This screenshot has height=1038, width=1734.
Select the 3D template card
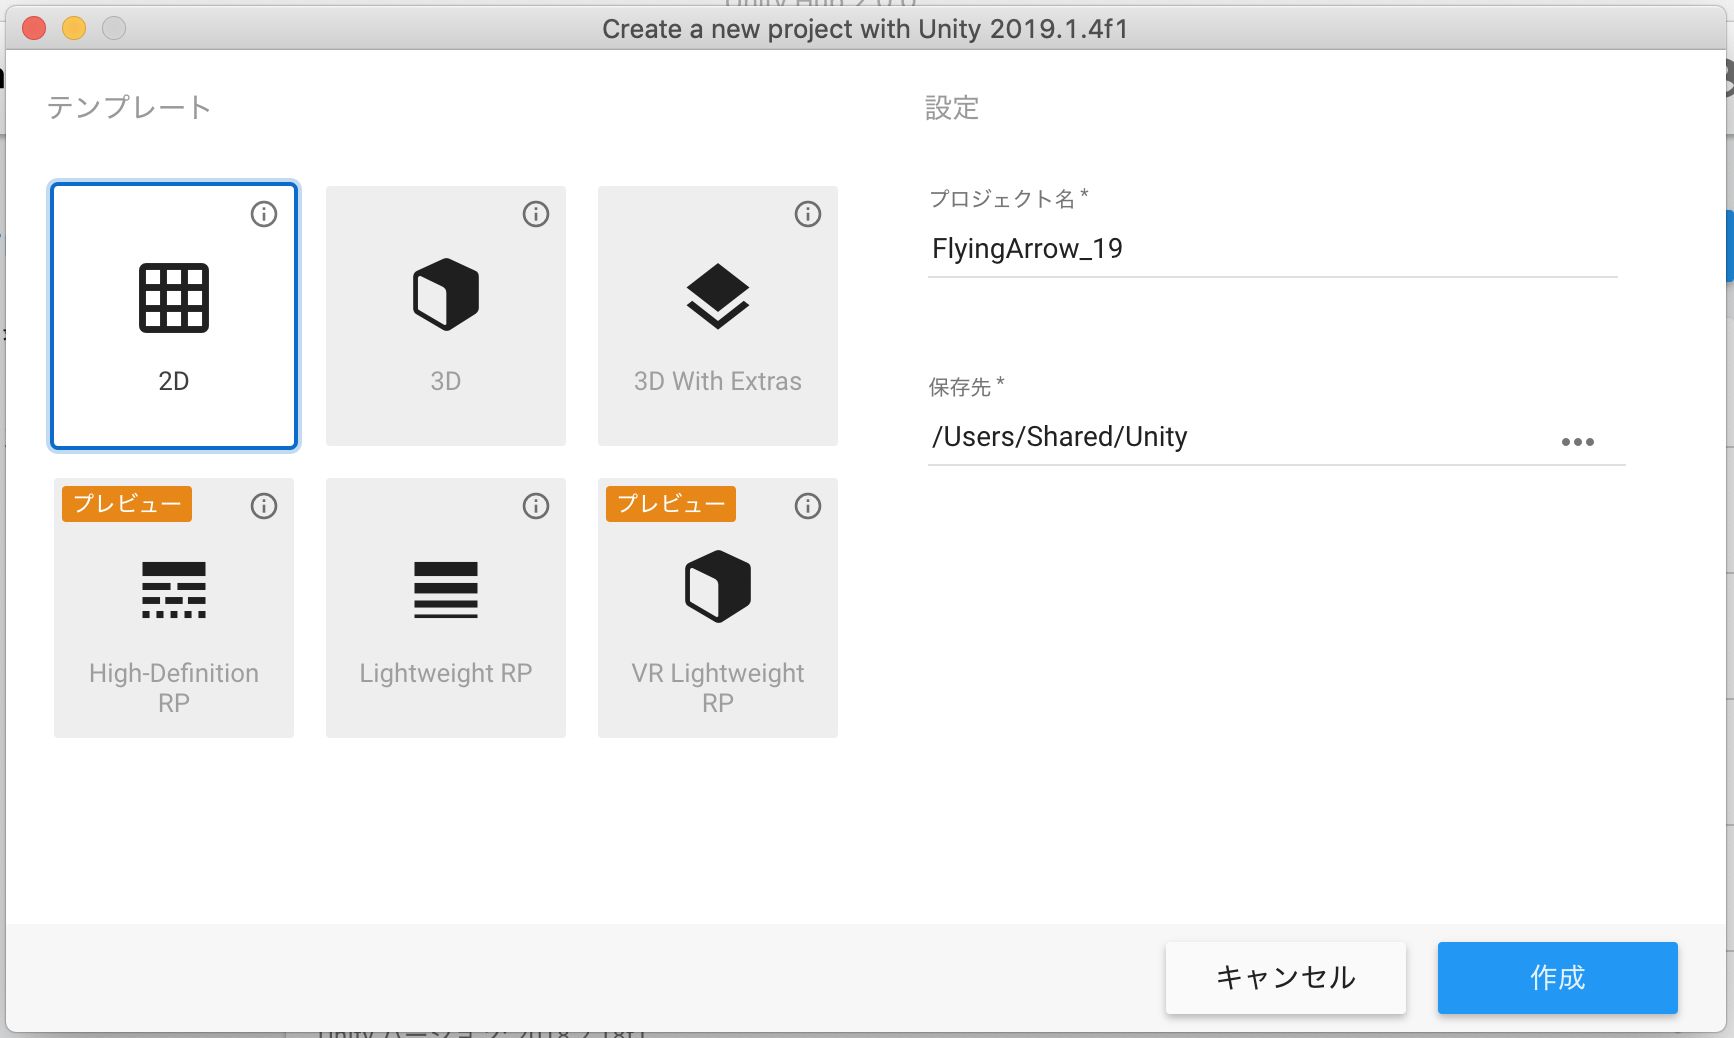(446, 316)
